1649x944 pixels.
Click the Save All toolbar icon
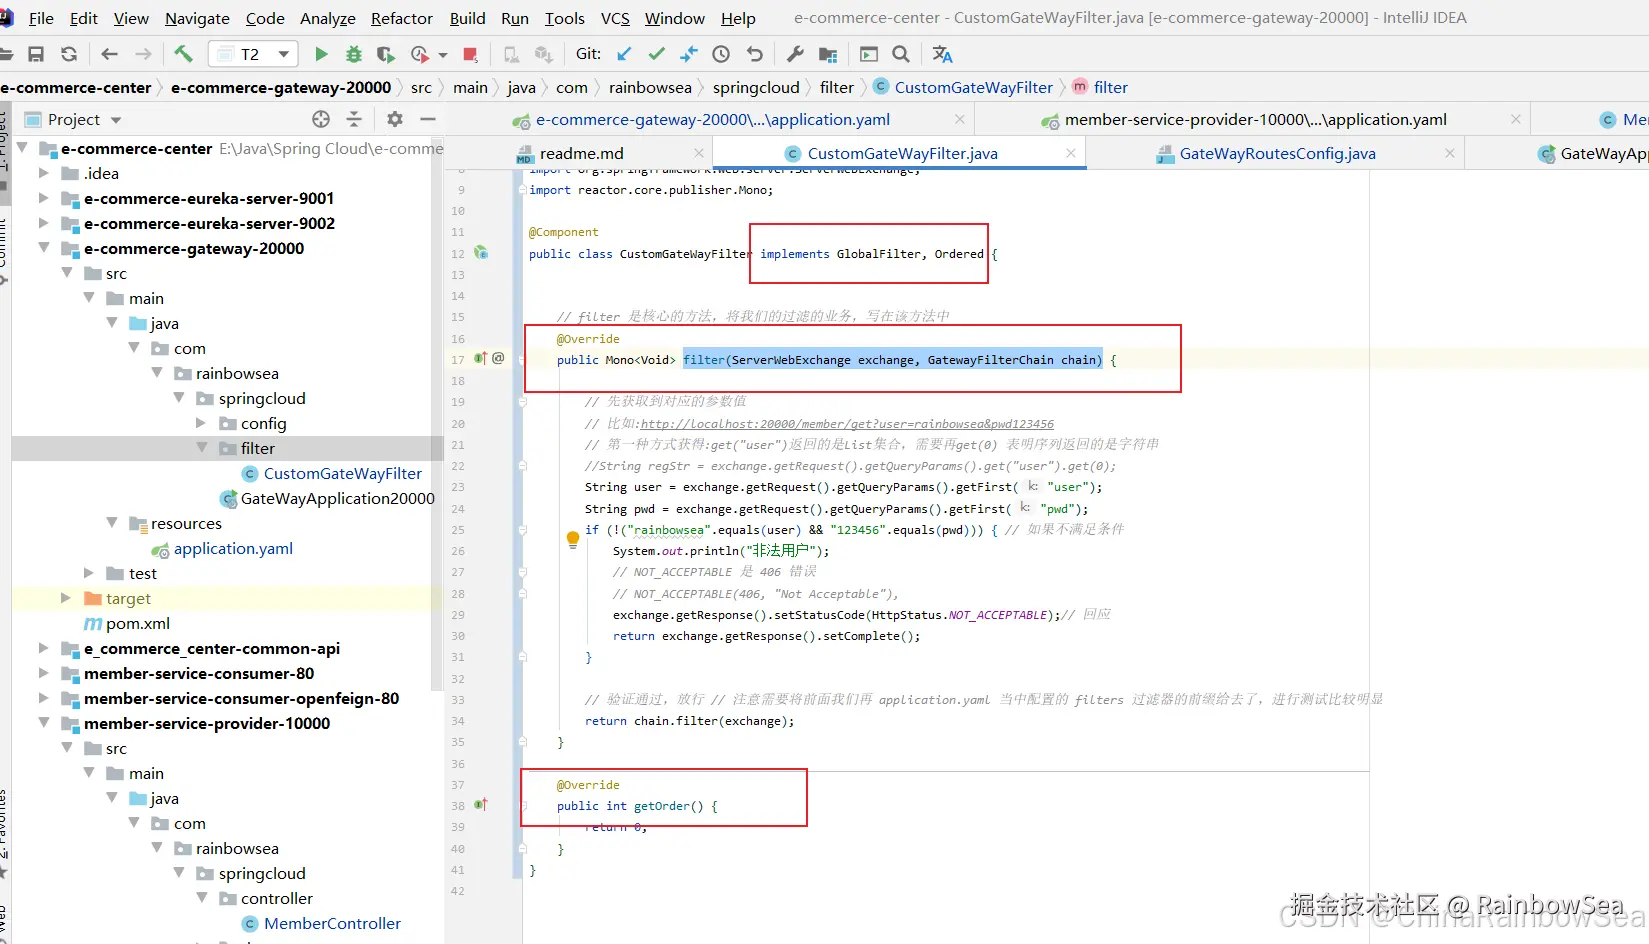36,54
